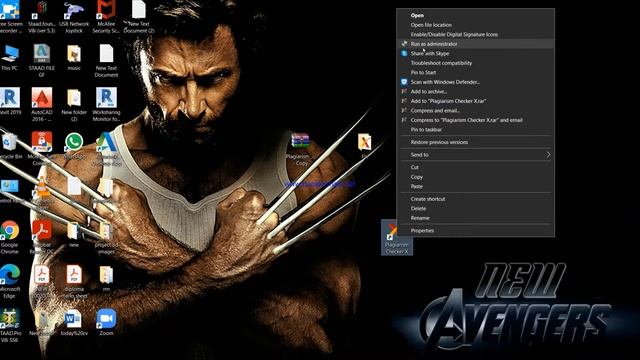Launch Google Chrome from desktop
The image size is (640, 360).
coord(9,238)
